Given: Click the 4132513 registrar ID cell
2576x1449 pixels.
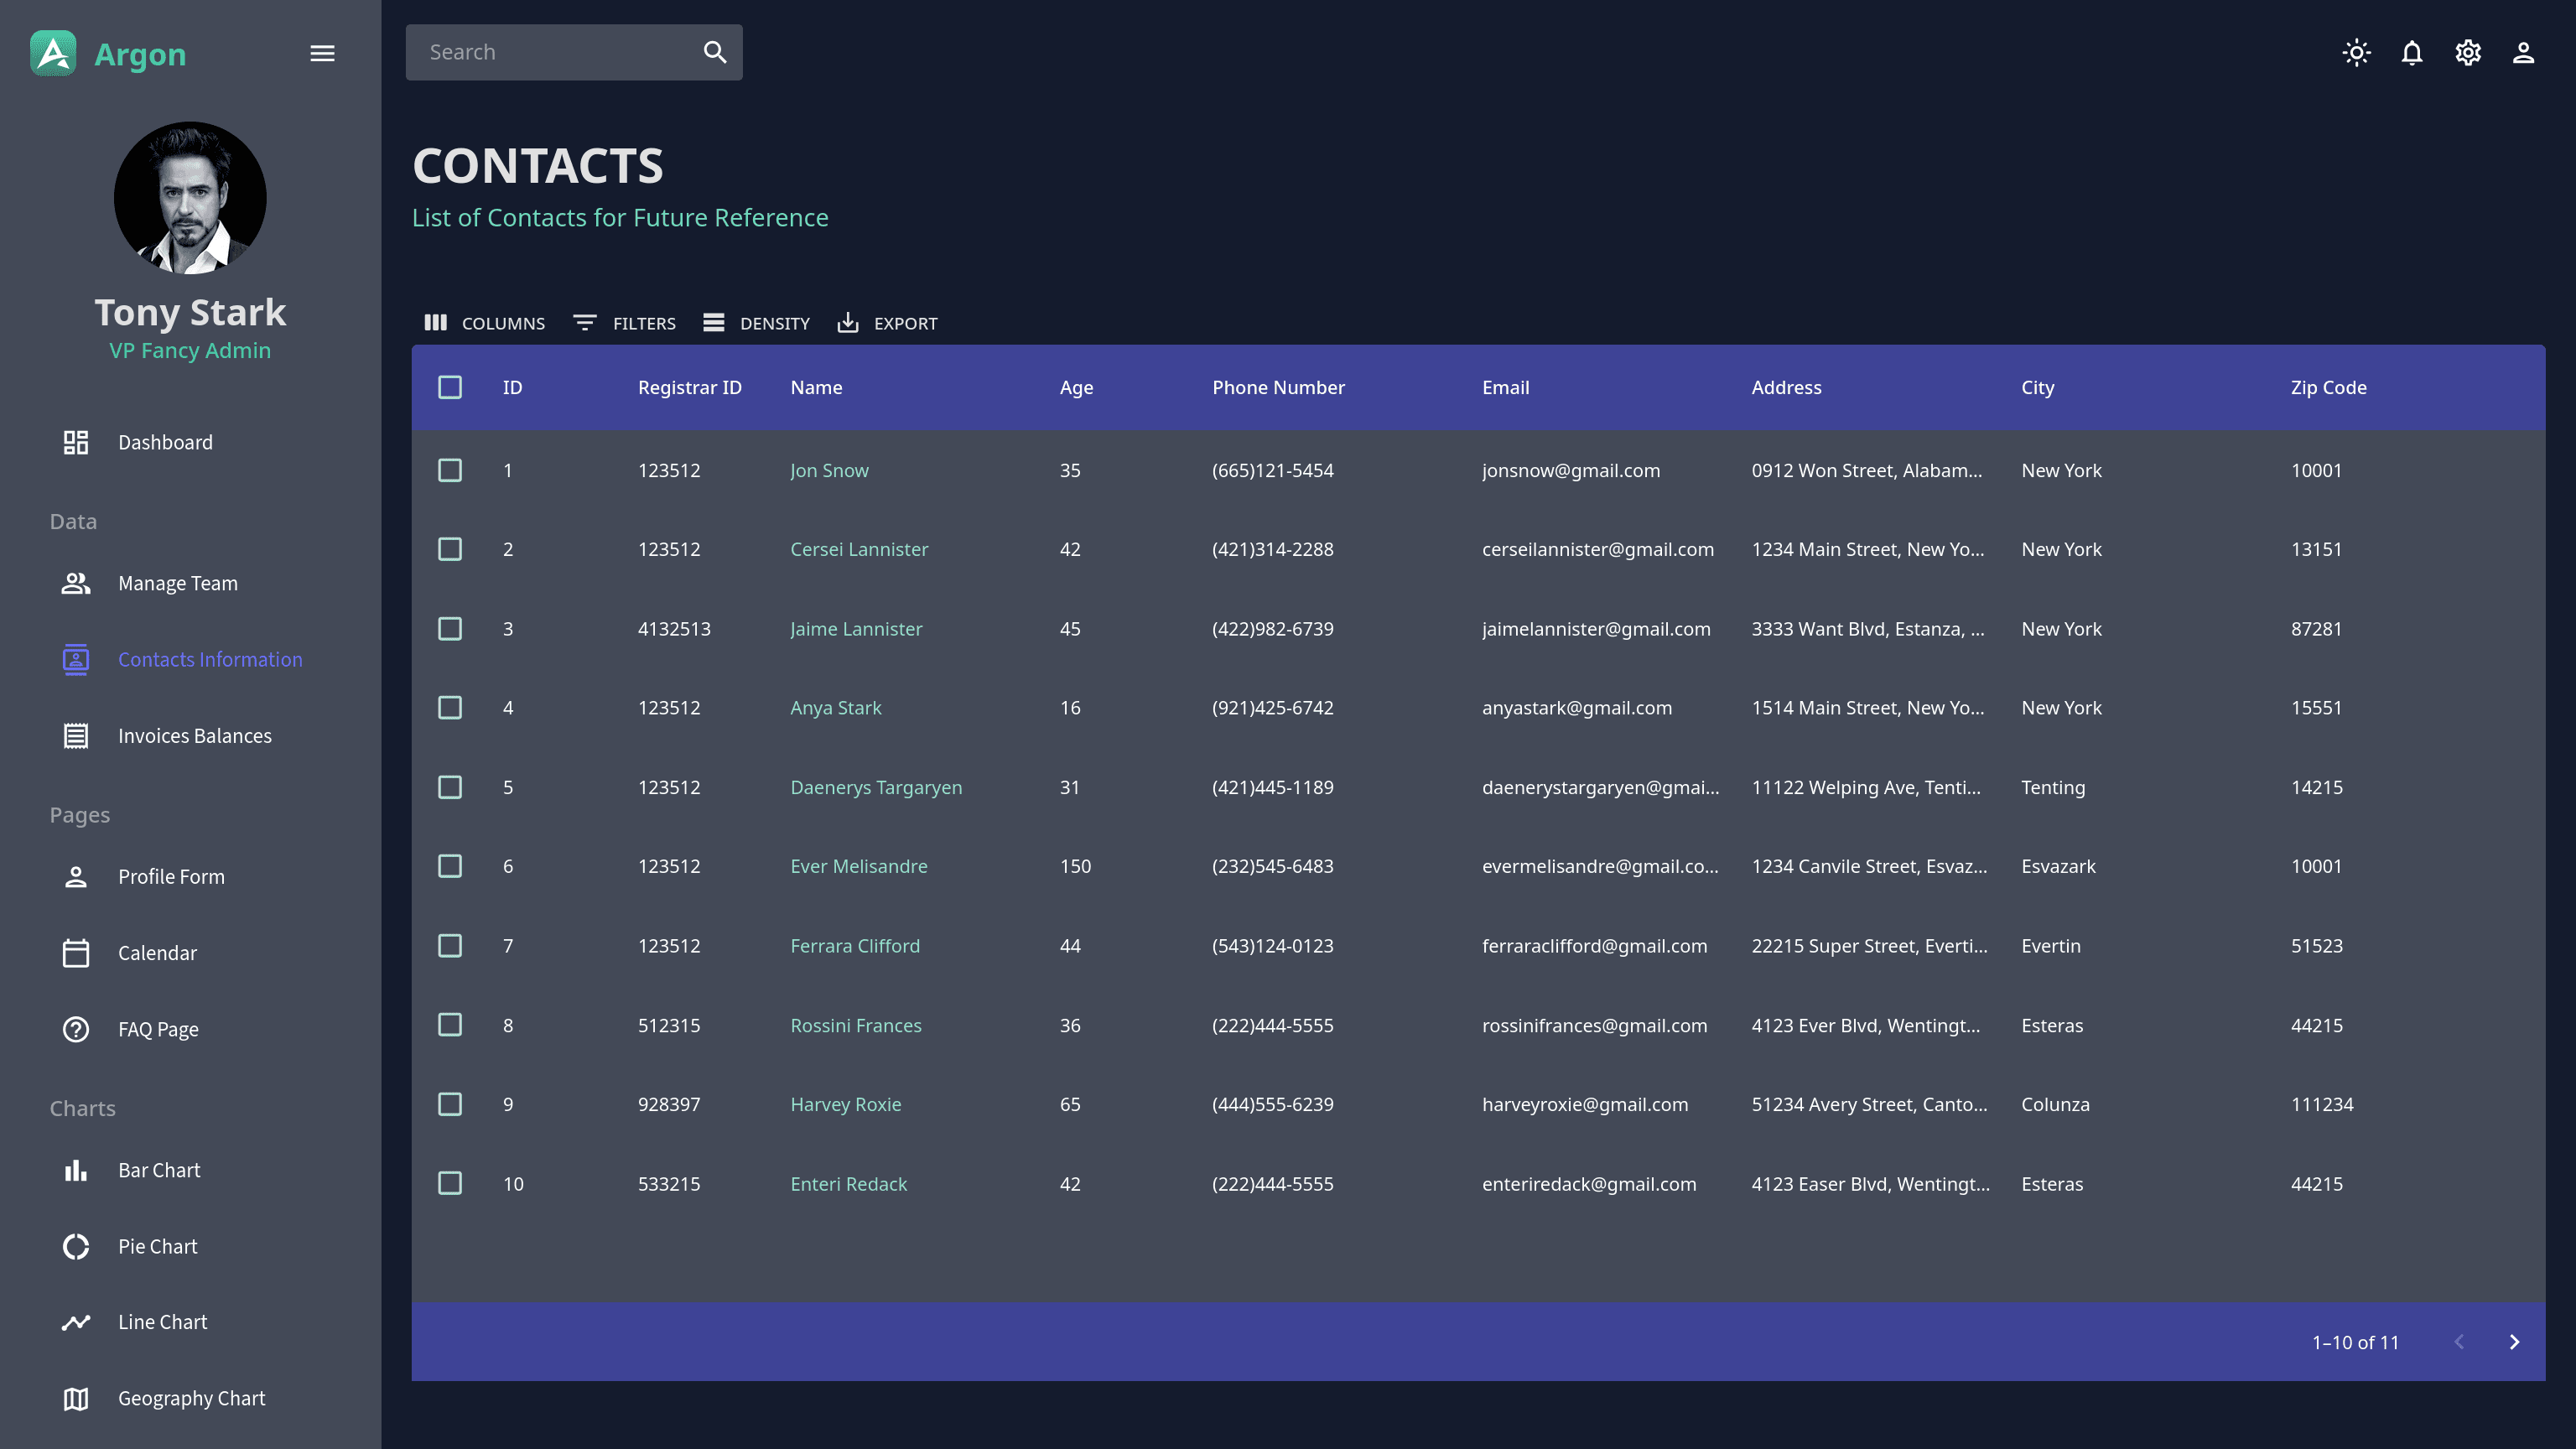Looking at the screenshot, I should (674, 629).
